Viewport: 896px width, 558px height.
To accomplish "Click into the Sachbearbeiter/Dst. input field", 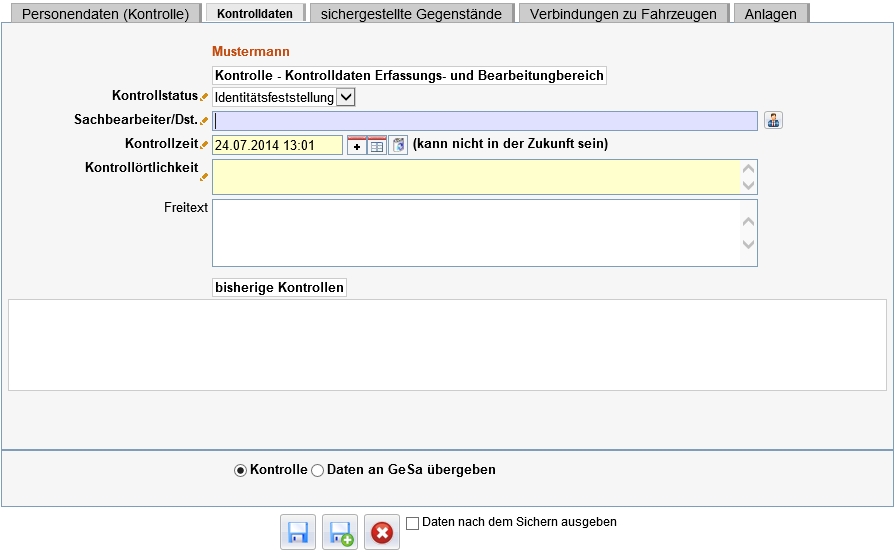I will pos(485,121).
